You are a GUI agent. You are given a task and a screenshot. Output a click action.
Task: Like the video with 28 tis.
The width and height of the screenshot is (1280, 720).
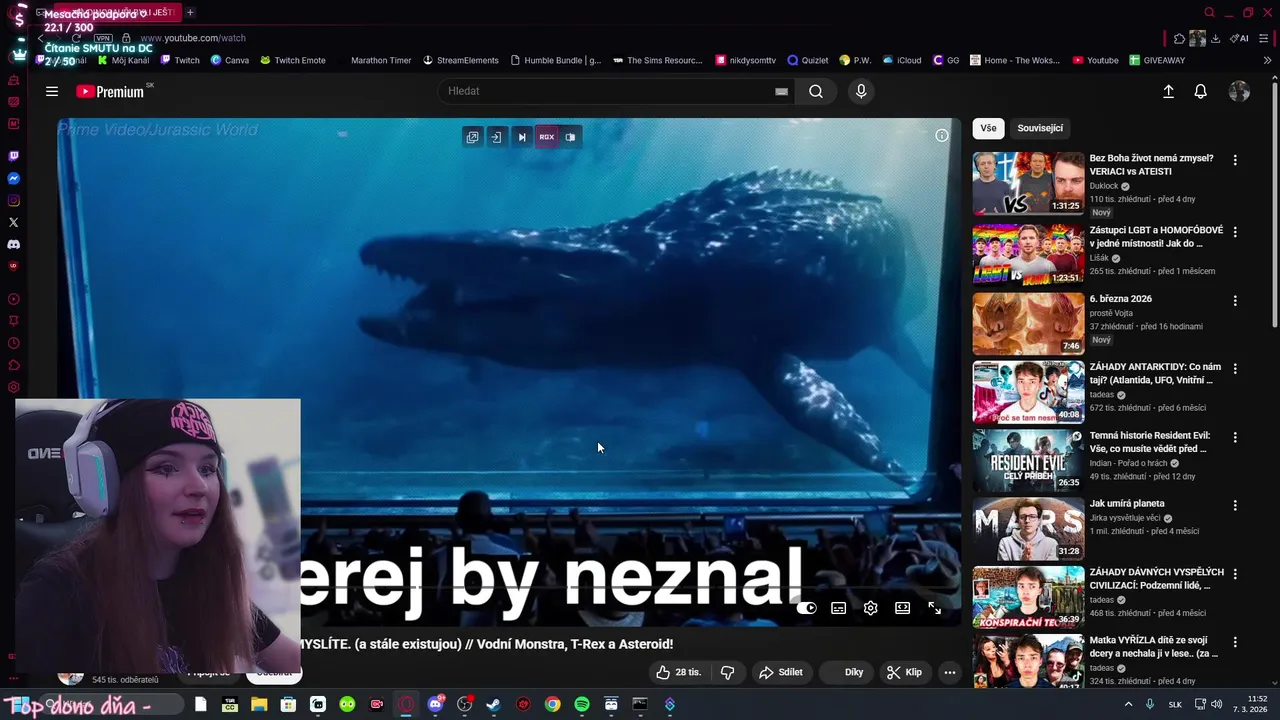(x=678, y=672)
